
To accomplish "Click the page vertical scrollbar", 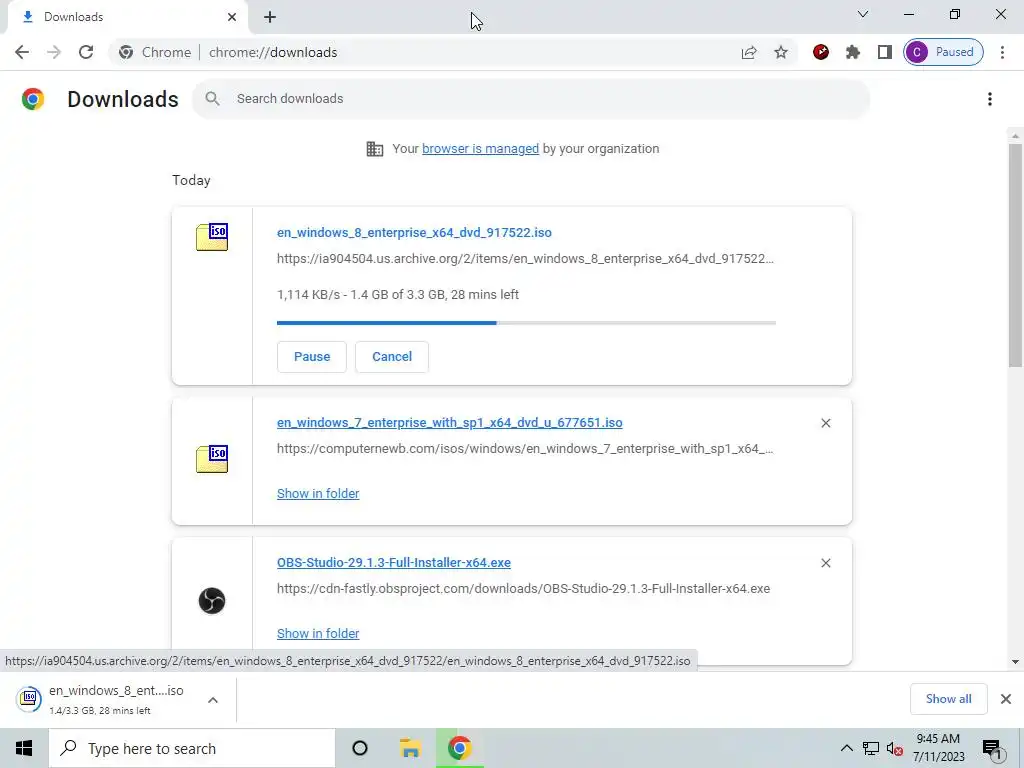I will tap(1015, 255).
